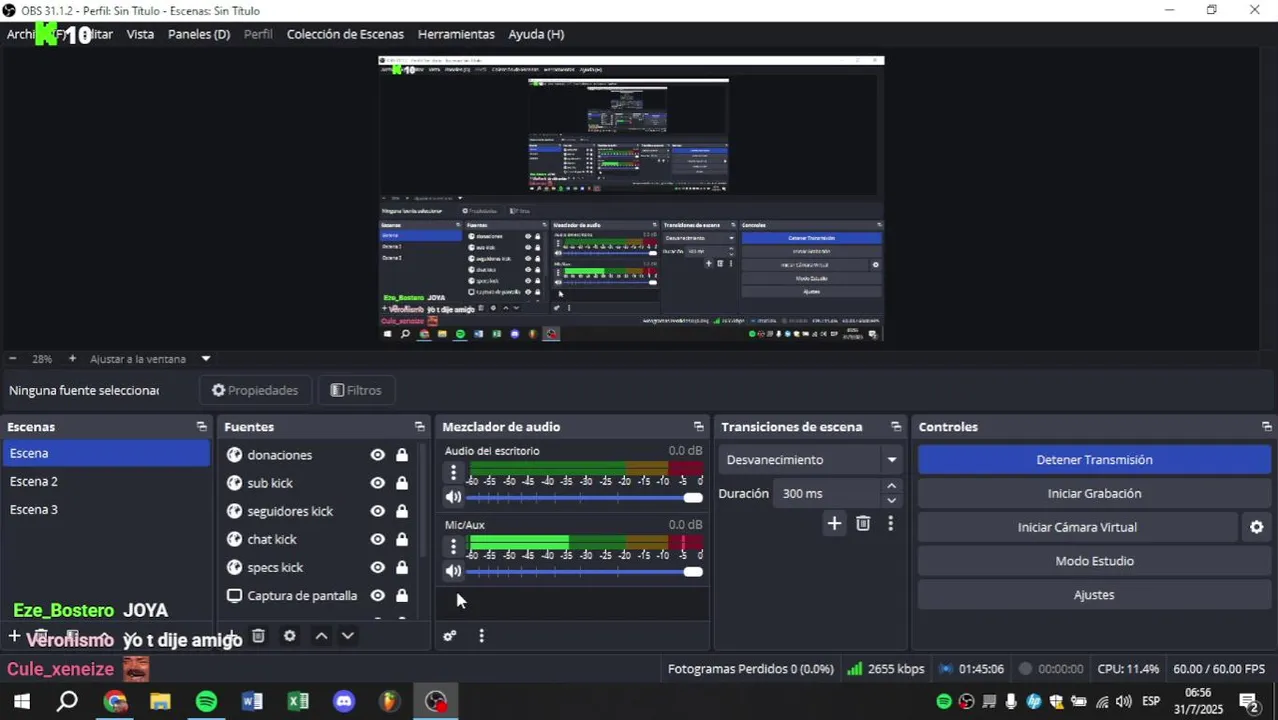Click Detener Transmisión button
1278x720 pixels.
click(x=1094, y=460)
